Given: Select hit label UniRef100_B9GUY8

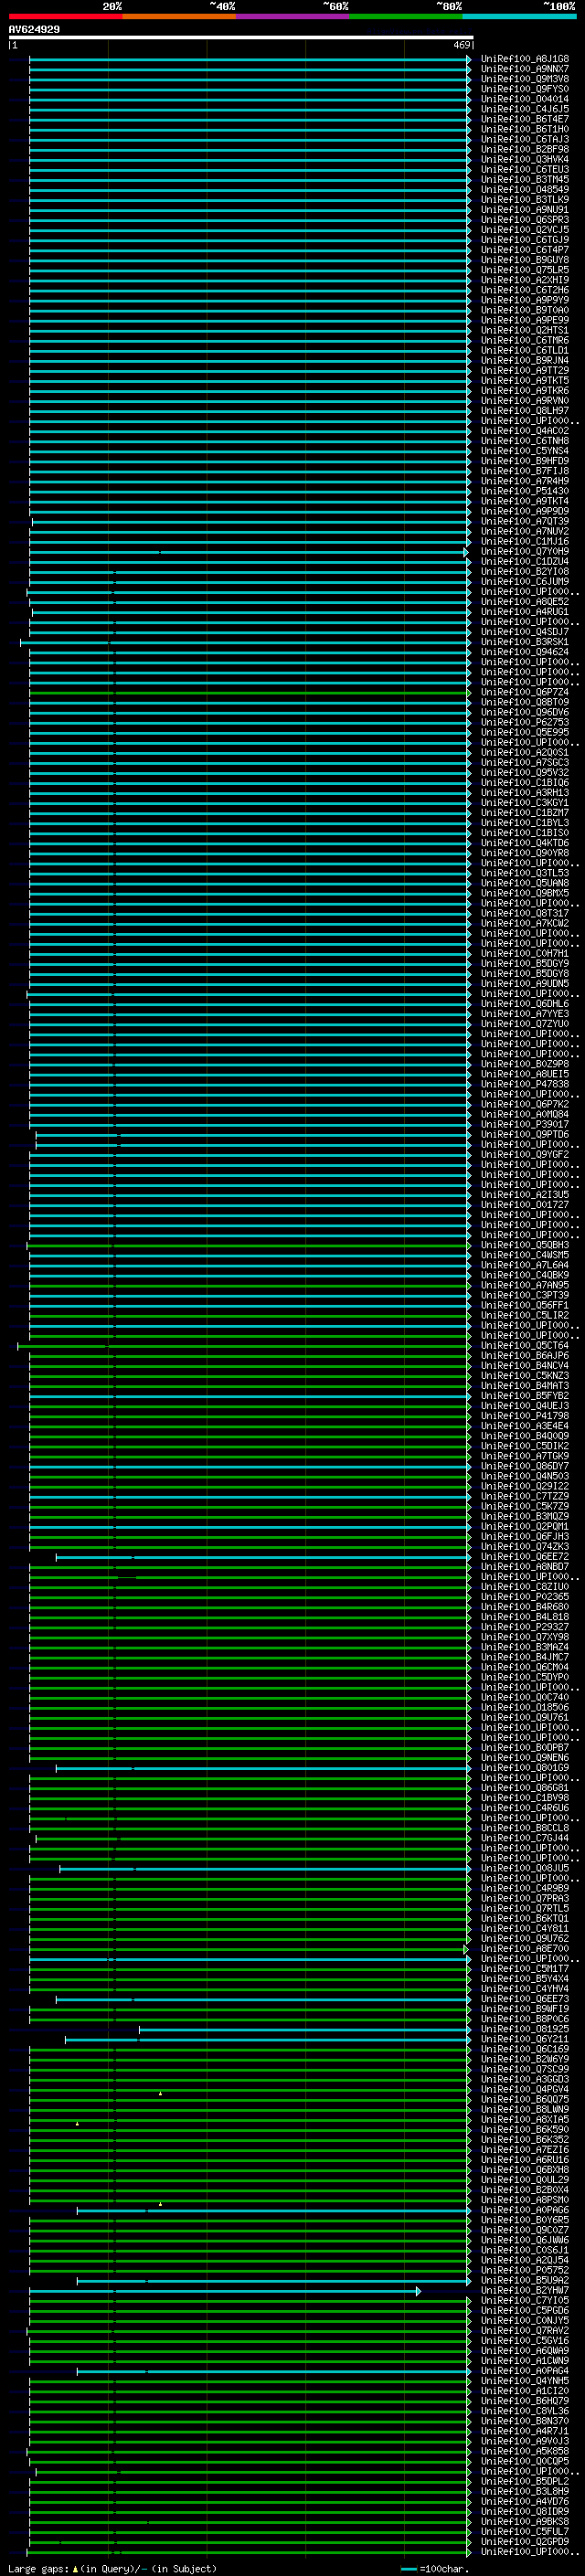Looking at the screenshot, I should point(524,260).
